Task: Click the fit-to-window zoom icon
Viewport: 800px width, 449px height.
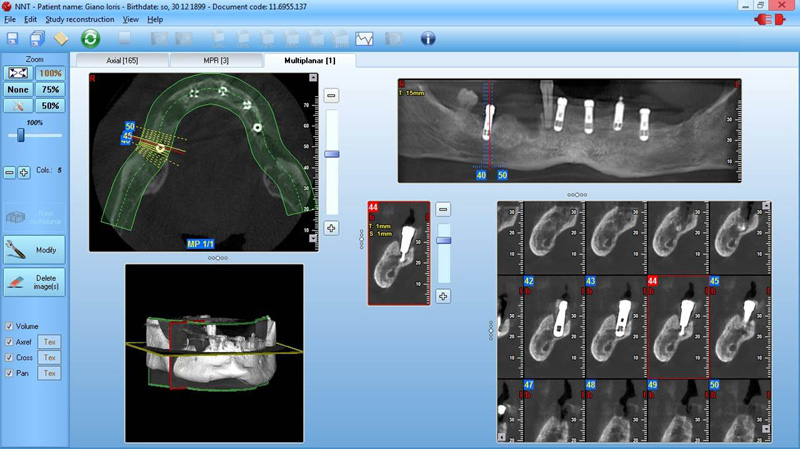Action: click(19, 73)
